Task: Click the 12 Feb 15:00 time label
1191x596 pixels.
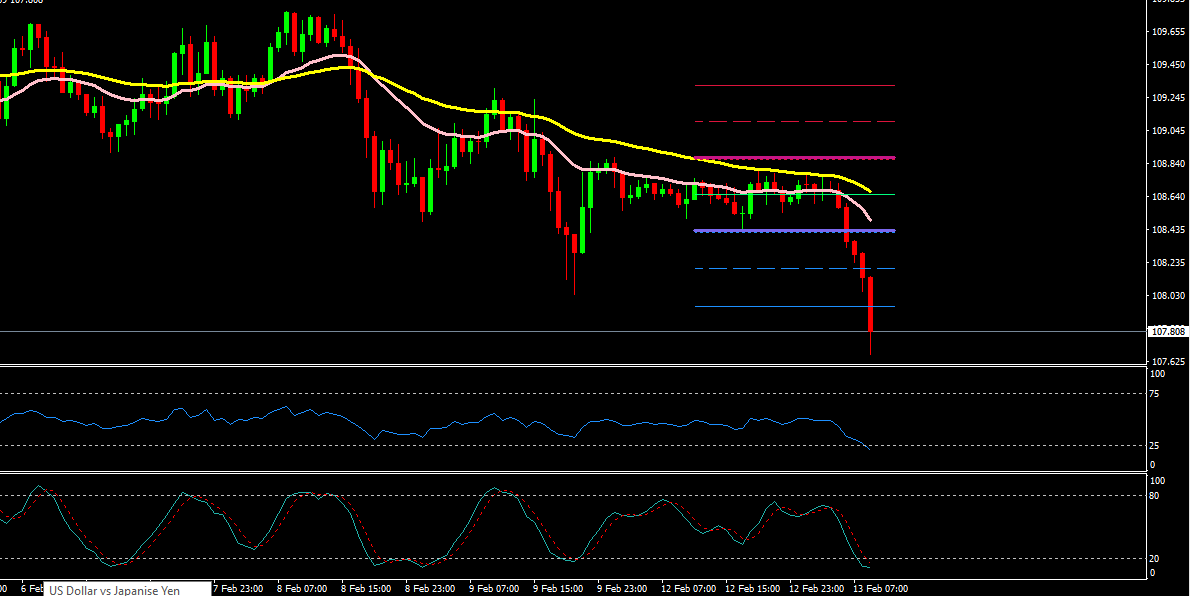Action: tap(752, 588)
